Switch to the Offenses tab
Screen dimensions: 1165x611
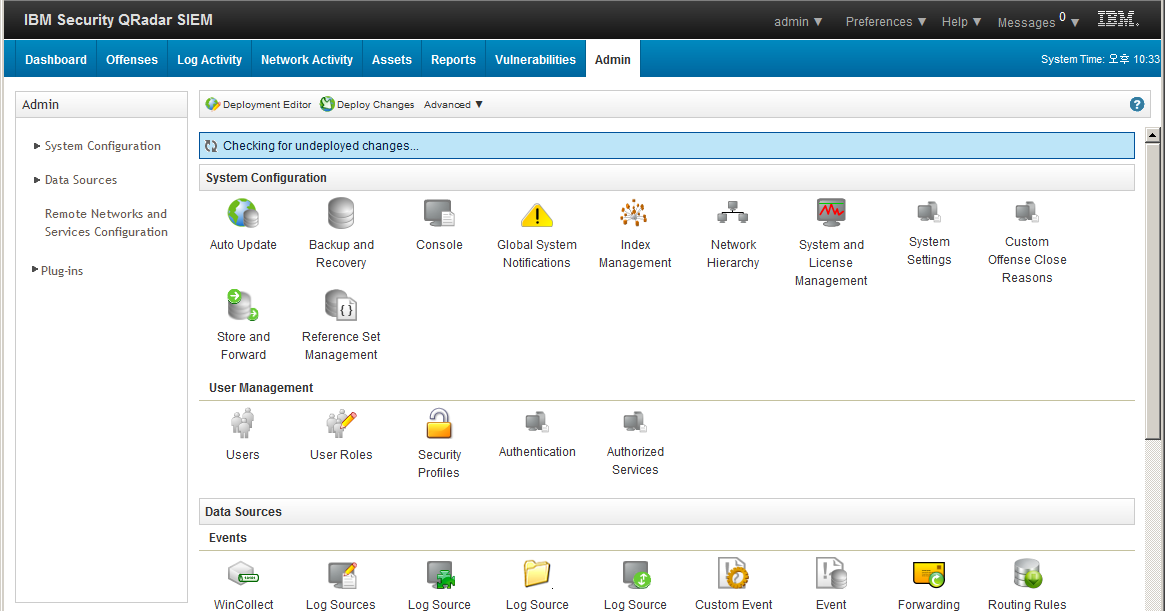(132, 59)
